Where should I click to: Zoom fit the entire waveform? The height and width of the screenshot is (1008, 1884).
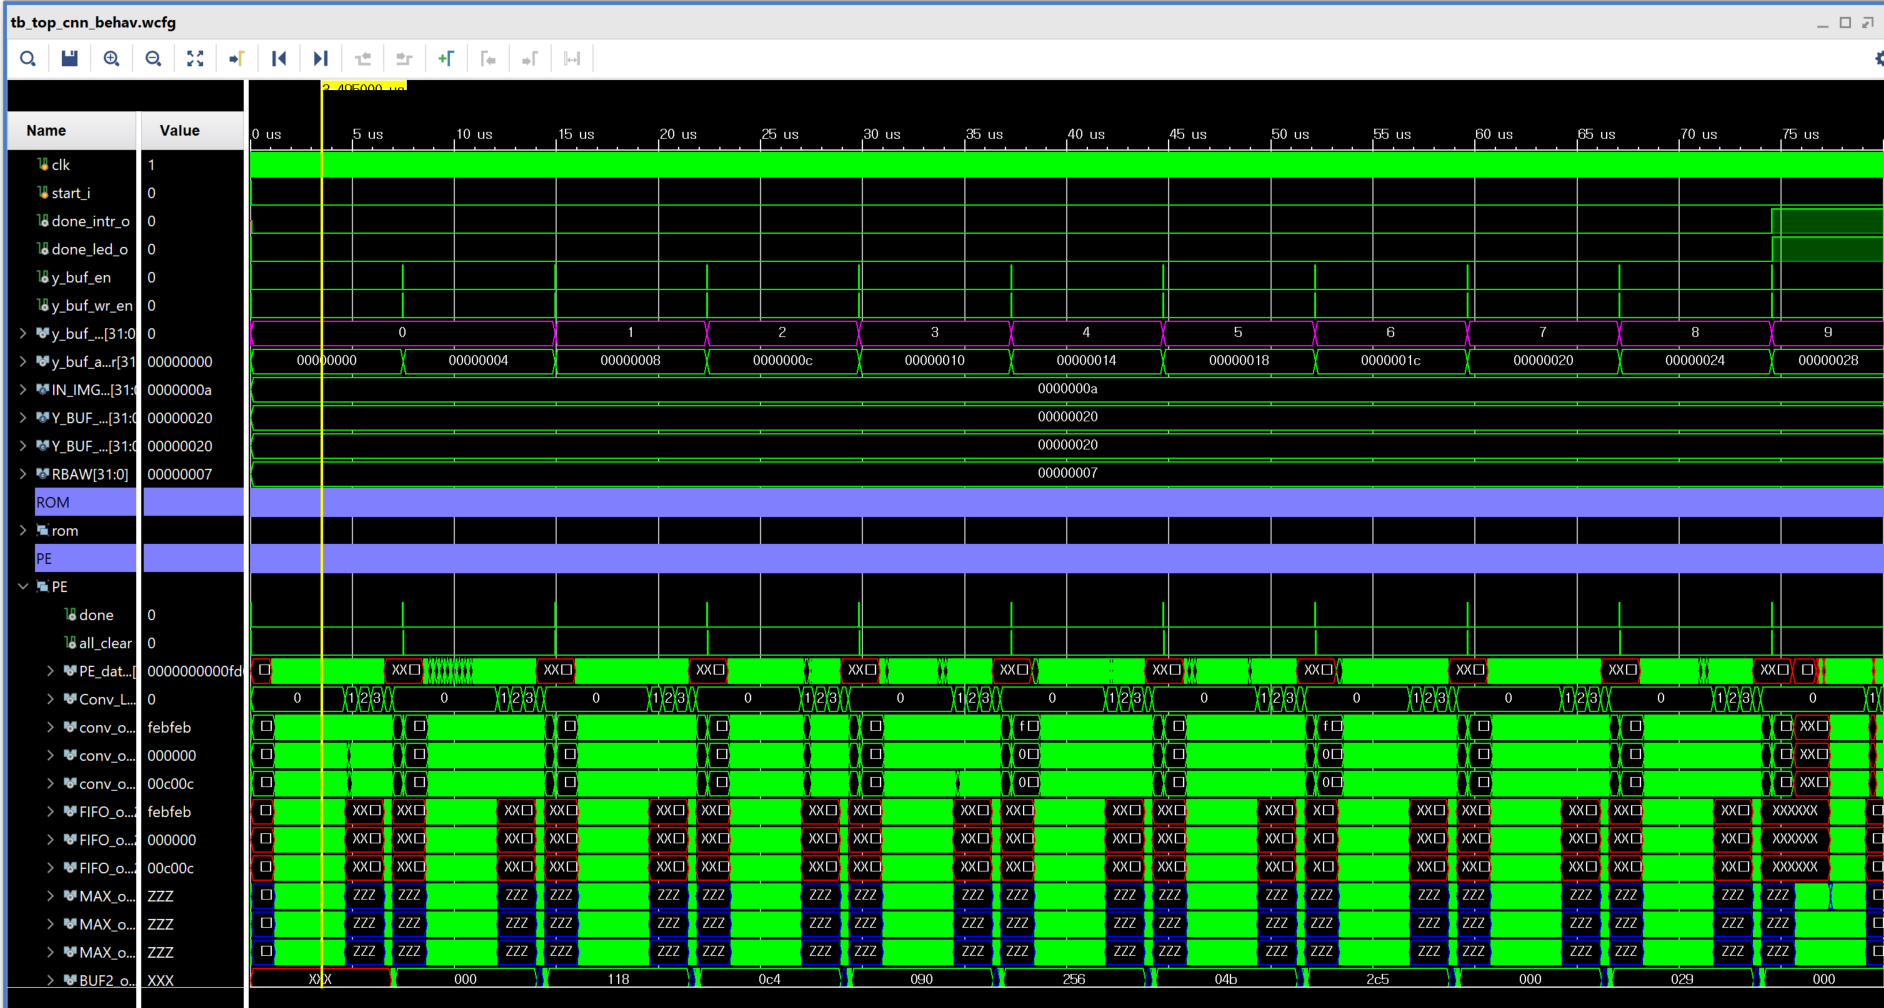coord(195,59)
